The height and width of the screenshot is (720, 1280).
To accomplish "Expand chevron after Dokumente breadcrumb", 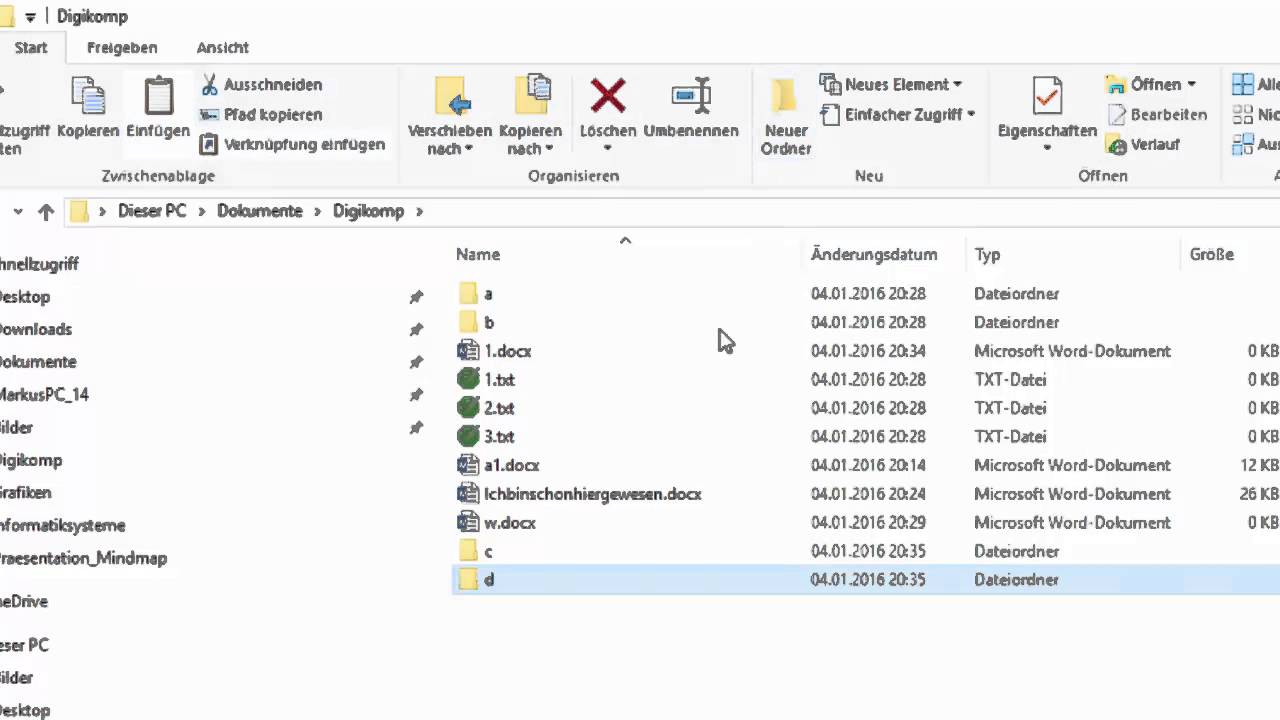I will tap(318, 211).
